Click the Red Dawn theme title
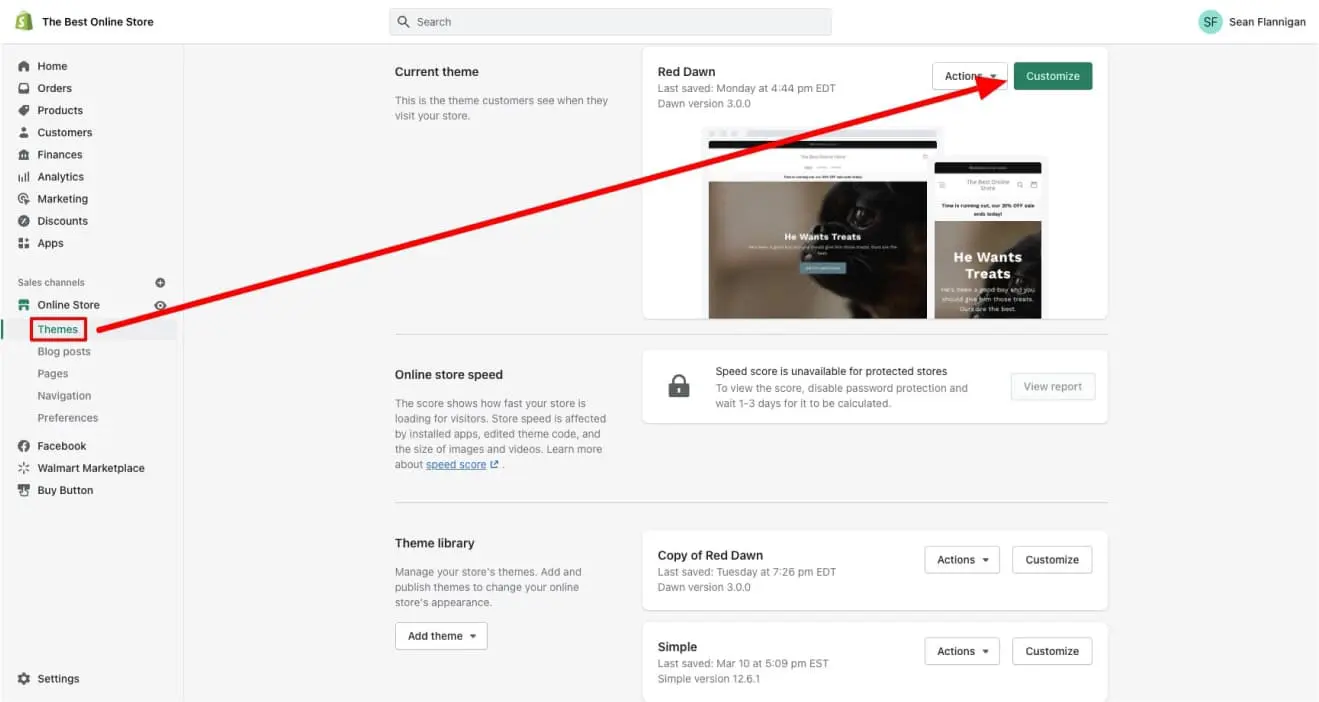Image resolution: width=1319 pixels, height=702 pixels. (686, 72)
